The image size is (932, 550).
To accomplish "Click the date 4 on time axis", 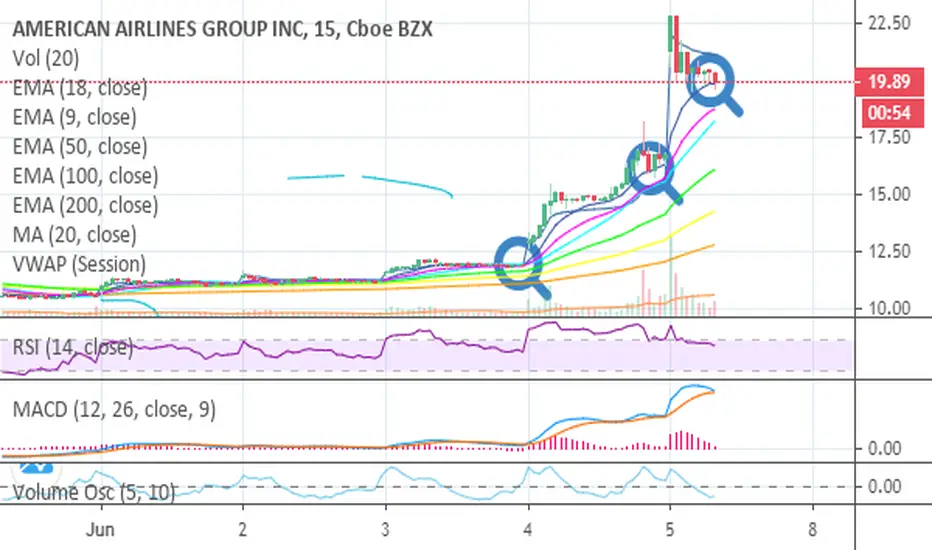I will click(x=528, y=530).
